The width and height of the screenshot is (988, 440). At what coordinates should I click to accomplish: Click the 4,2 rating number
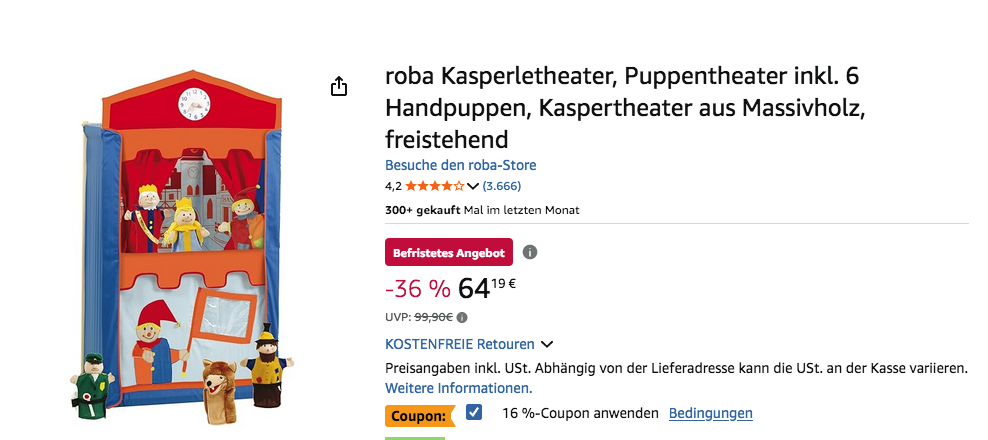pos(393,186)
